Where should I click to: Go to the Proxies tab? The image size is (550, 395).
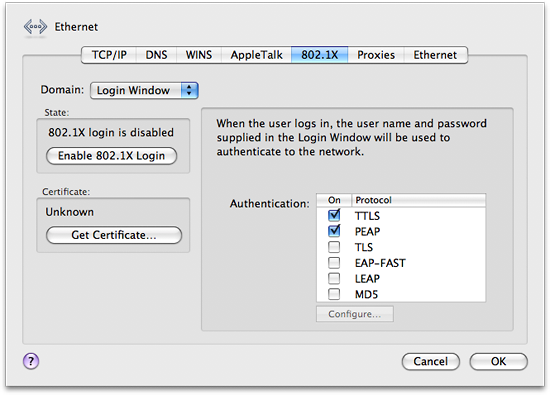(x=376, y=55)
